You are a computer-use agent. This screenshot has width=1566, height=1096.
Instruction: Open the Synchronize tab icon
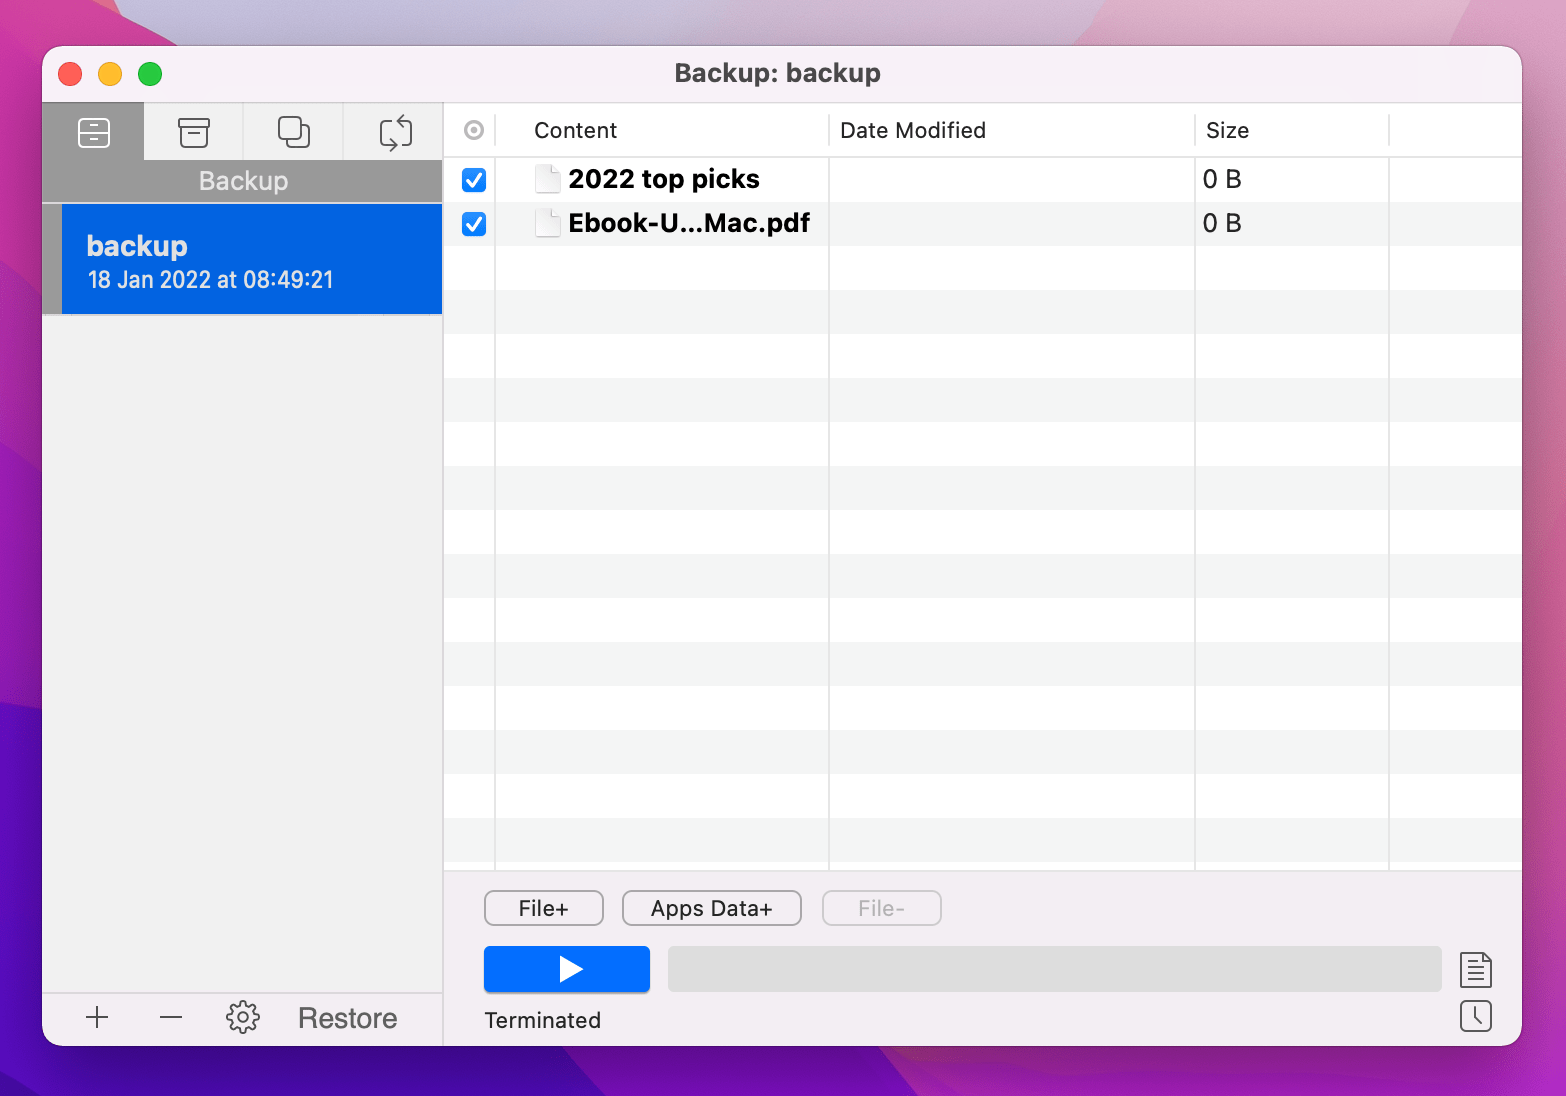395,132
